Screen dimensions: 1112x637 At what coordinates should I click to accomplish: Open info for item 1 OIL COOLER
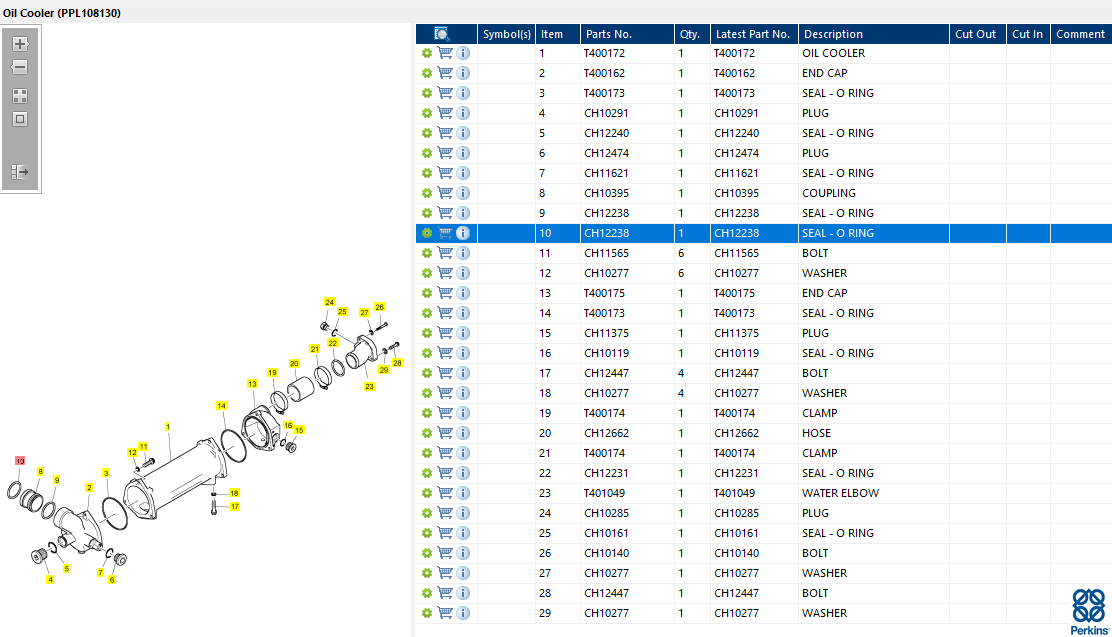tap(463, 53)
